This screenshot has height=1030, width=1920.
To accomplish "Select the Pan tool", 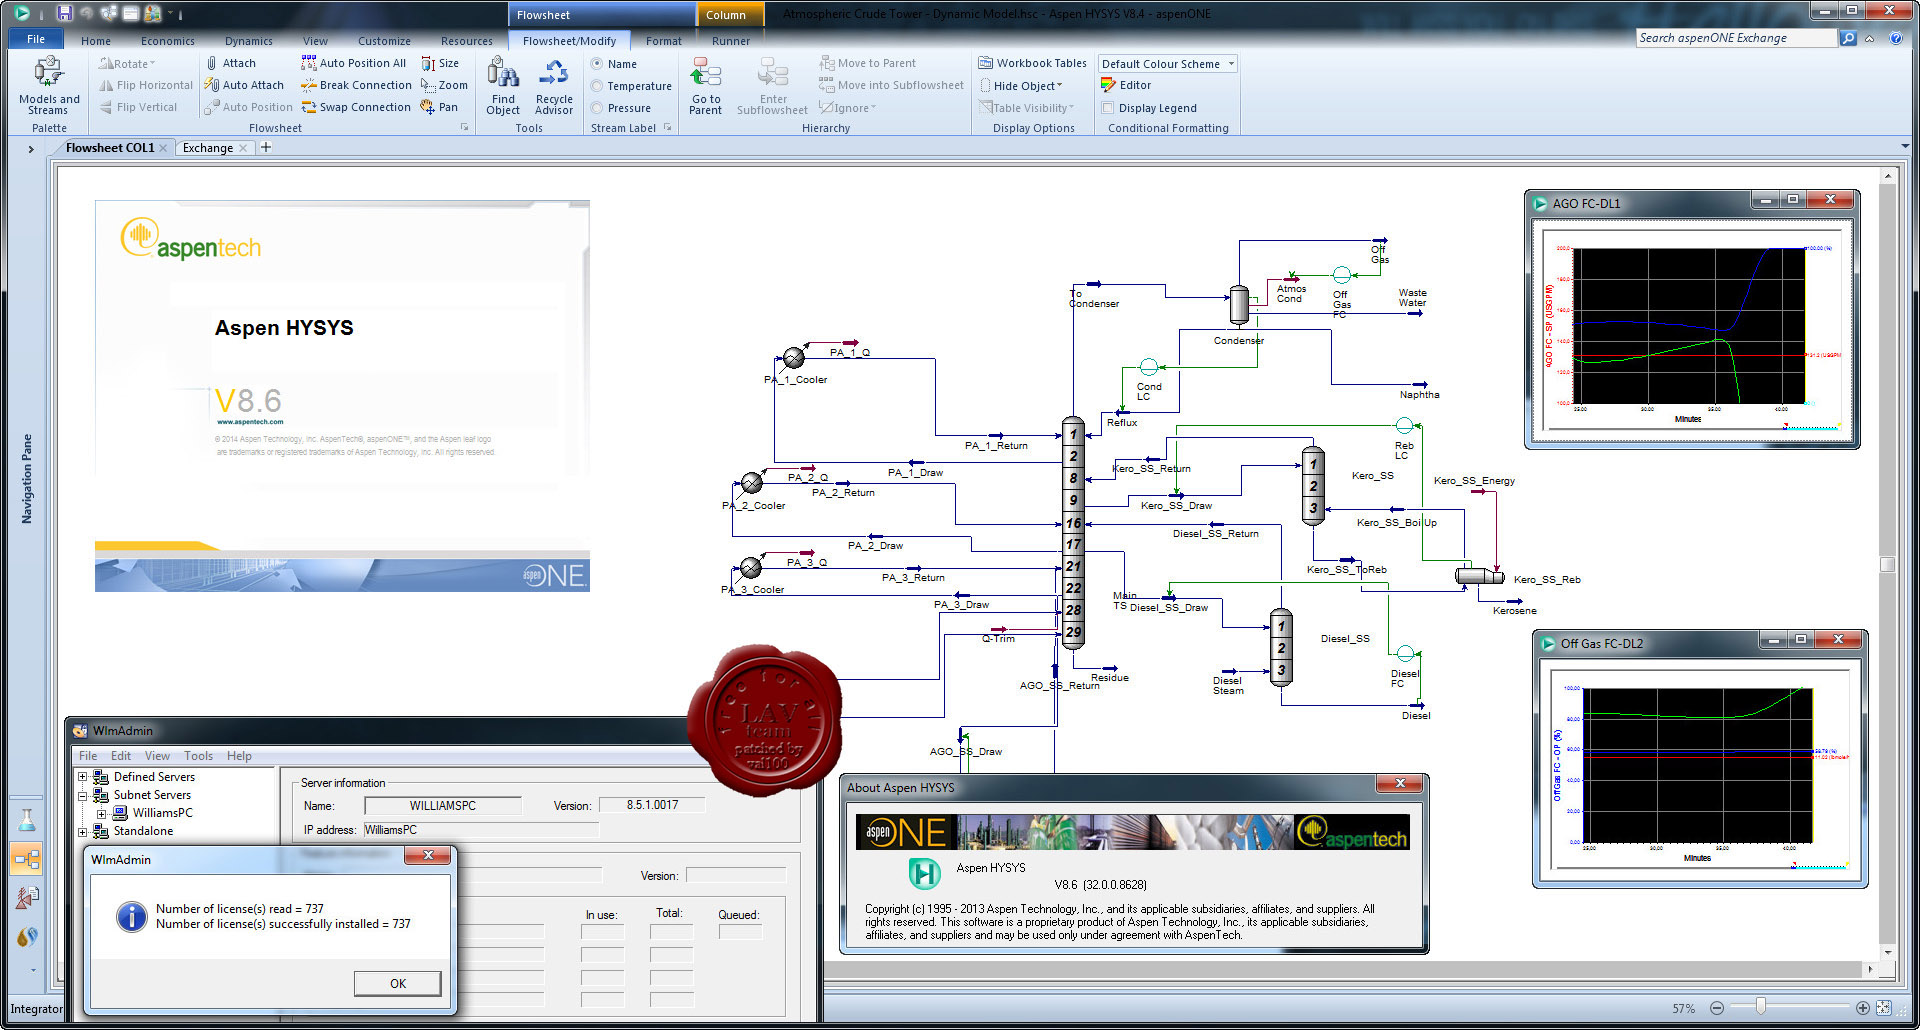I will 439,107.
